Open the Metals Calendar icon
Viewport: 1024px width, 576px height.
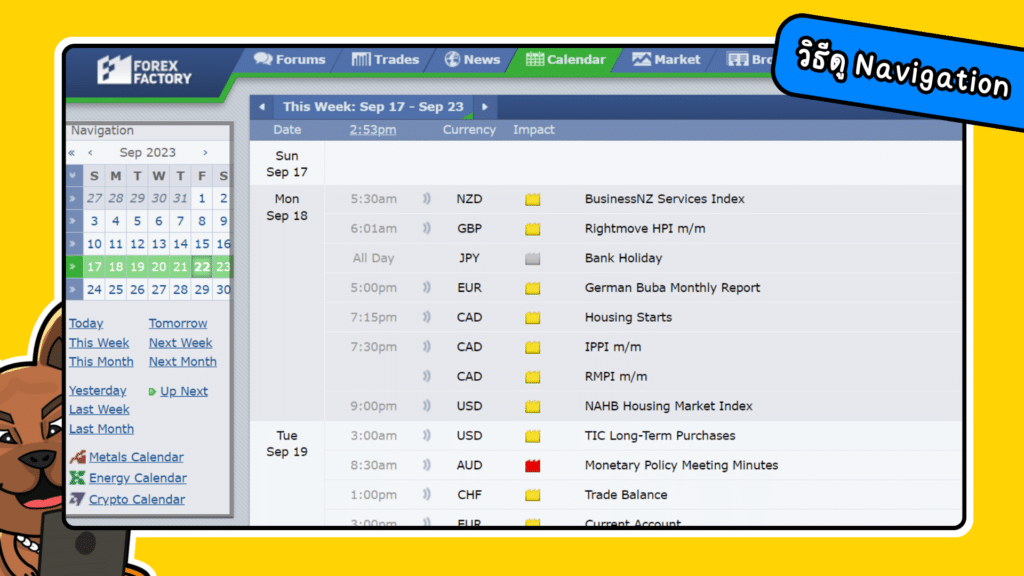77,456
